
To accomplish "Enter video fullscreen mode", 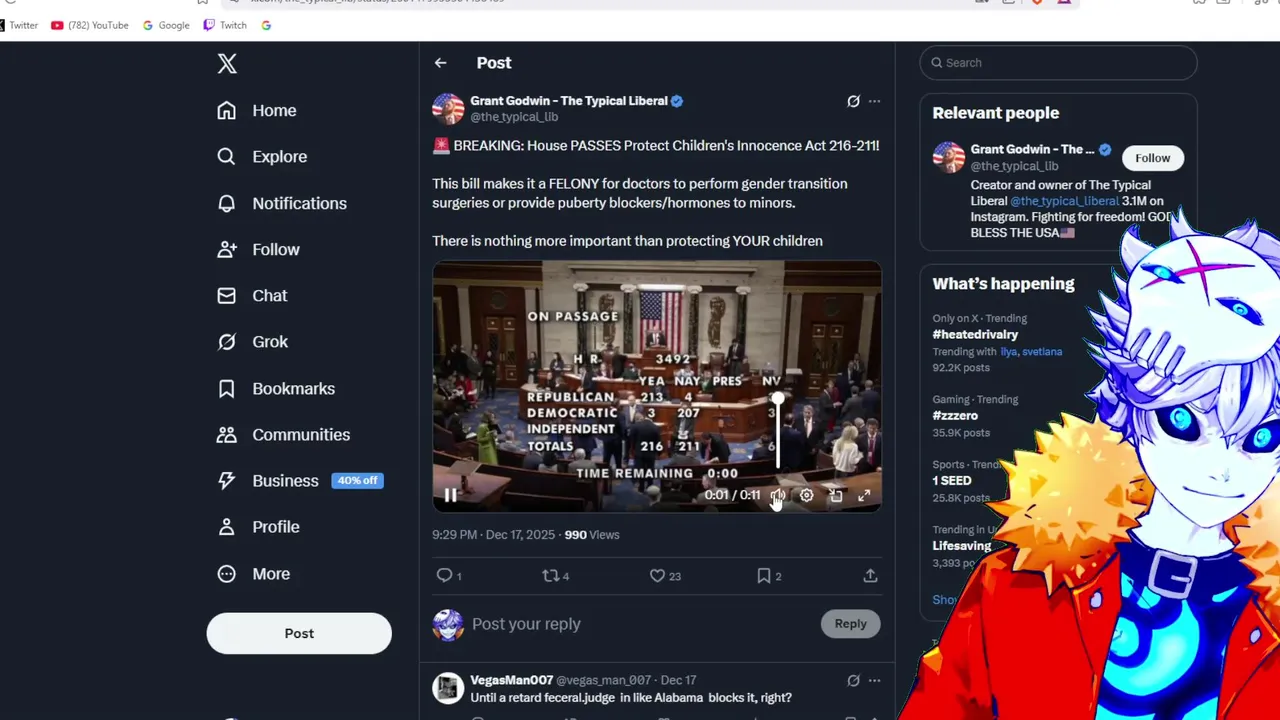I will 864,495.
